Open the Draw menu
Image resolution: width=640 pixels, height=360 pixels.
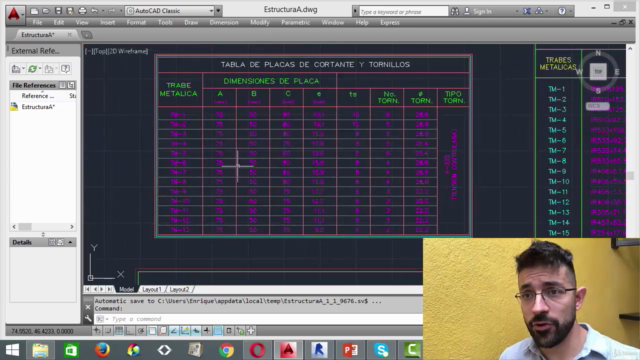191,22
